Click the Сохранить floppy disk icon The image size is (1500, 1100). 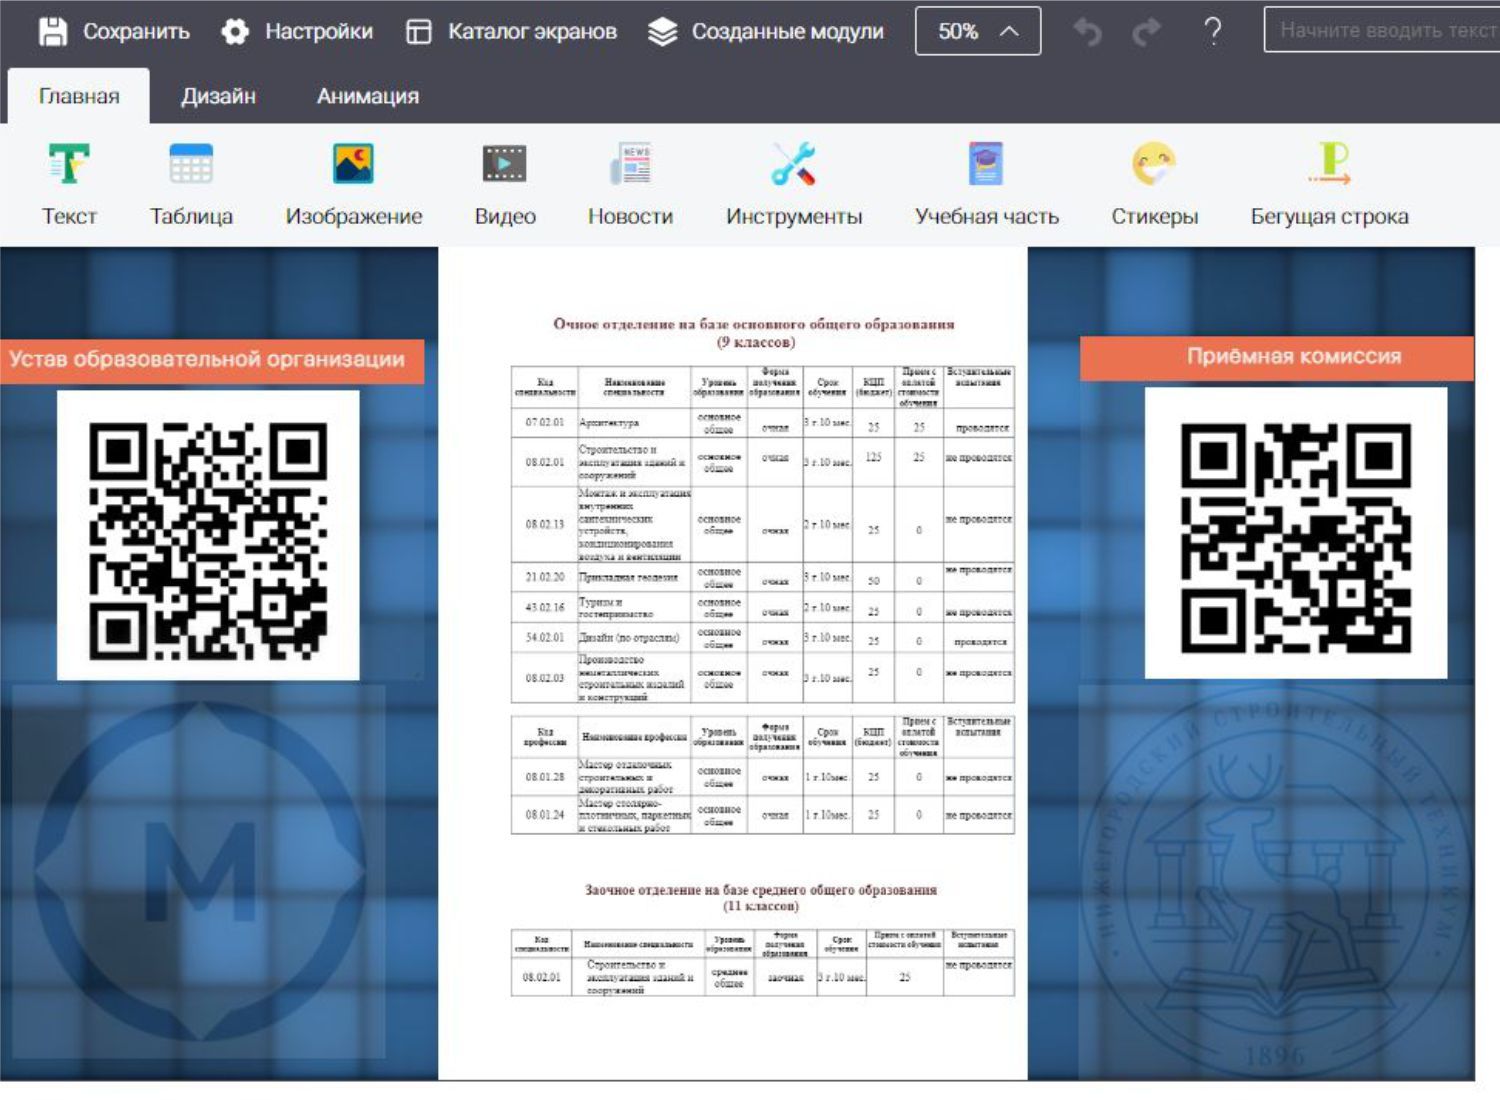click(53, 32)
